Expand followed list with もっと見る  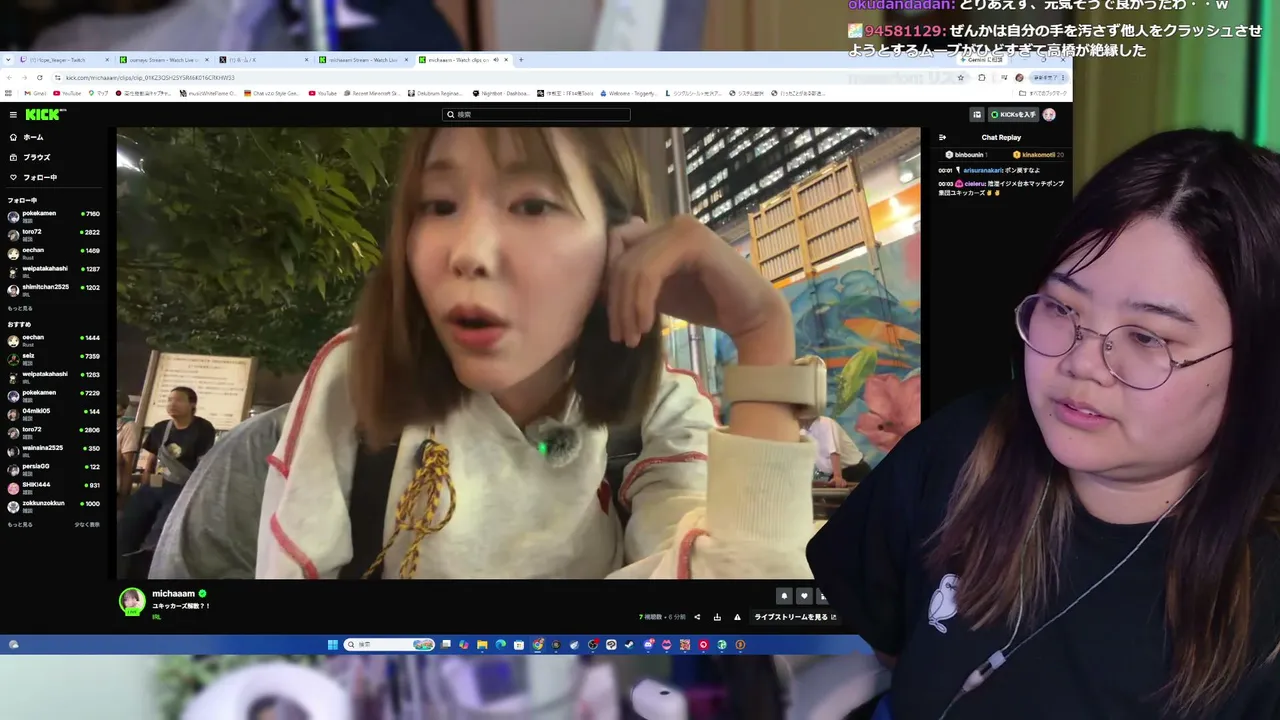[x=20, y=308]
